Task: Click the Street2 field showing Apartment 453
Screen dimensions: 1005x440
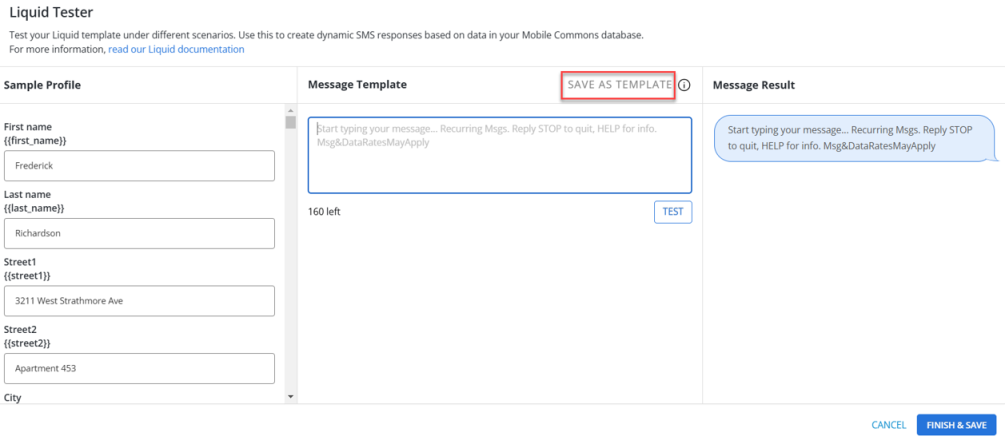Action: pyautogui.click(x=139, y=368)
